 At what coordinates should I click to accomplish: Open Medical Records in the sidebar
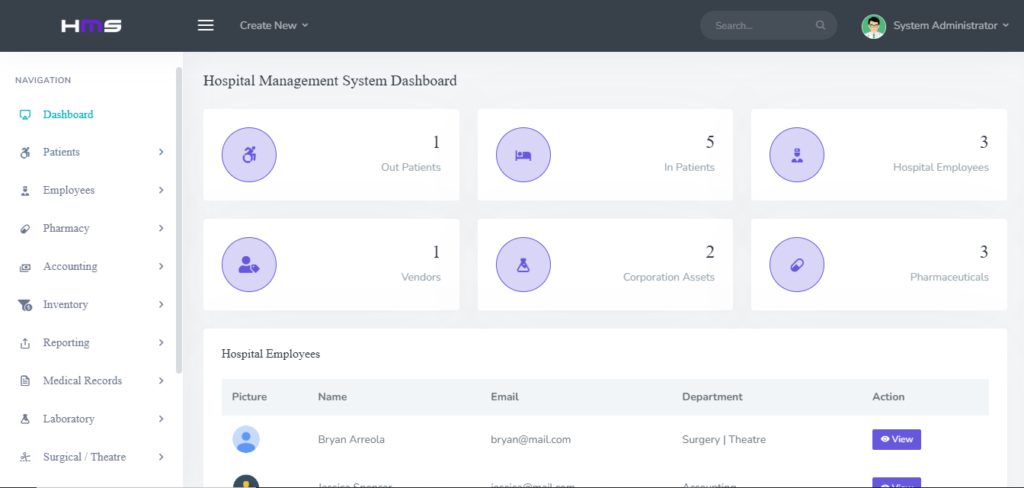tap(82, 381)
